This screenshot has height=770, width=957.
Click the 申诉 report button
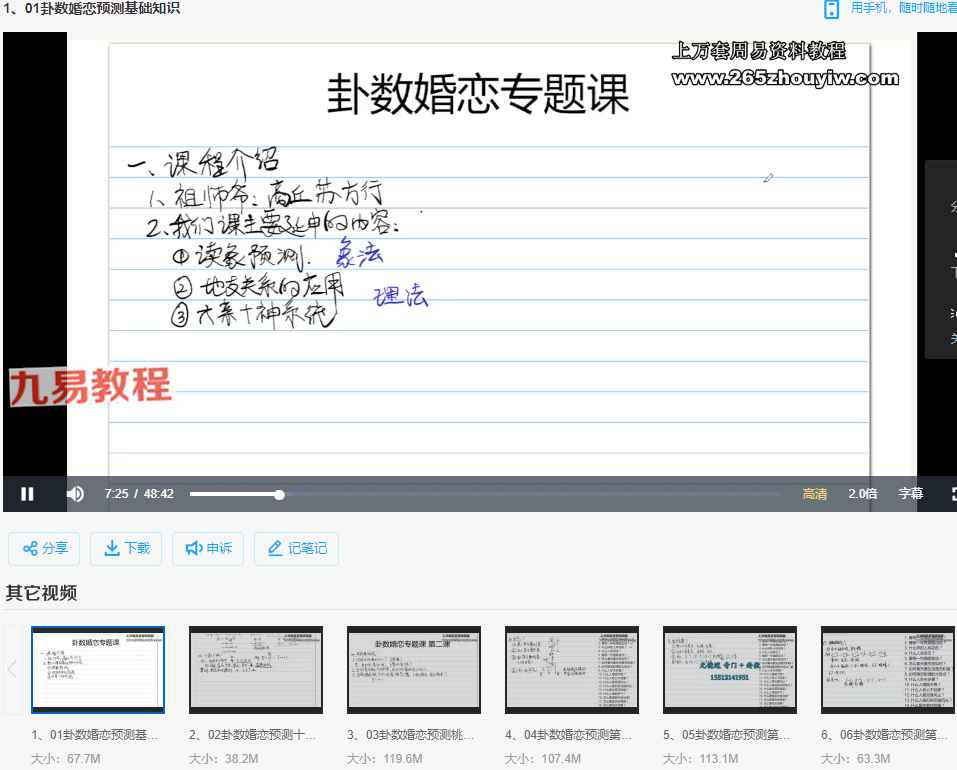(208, 548)
